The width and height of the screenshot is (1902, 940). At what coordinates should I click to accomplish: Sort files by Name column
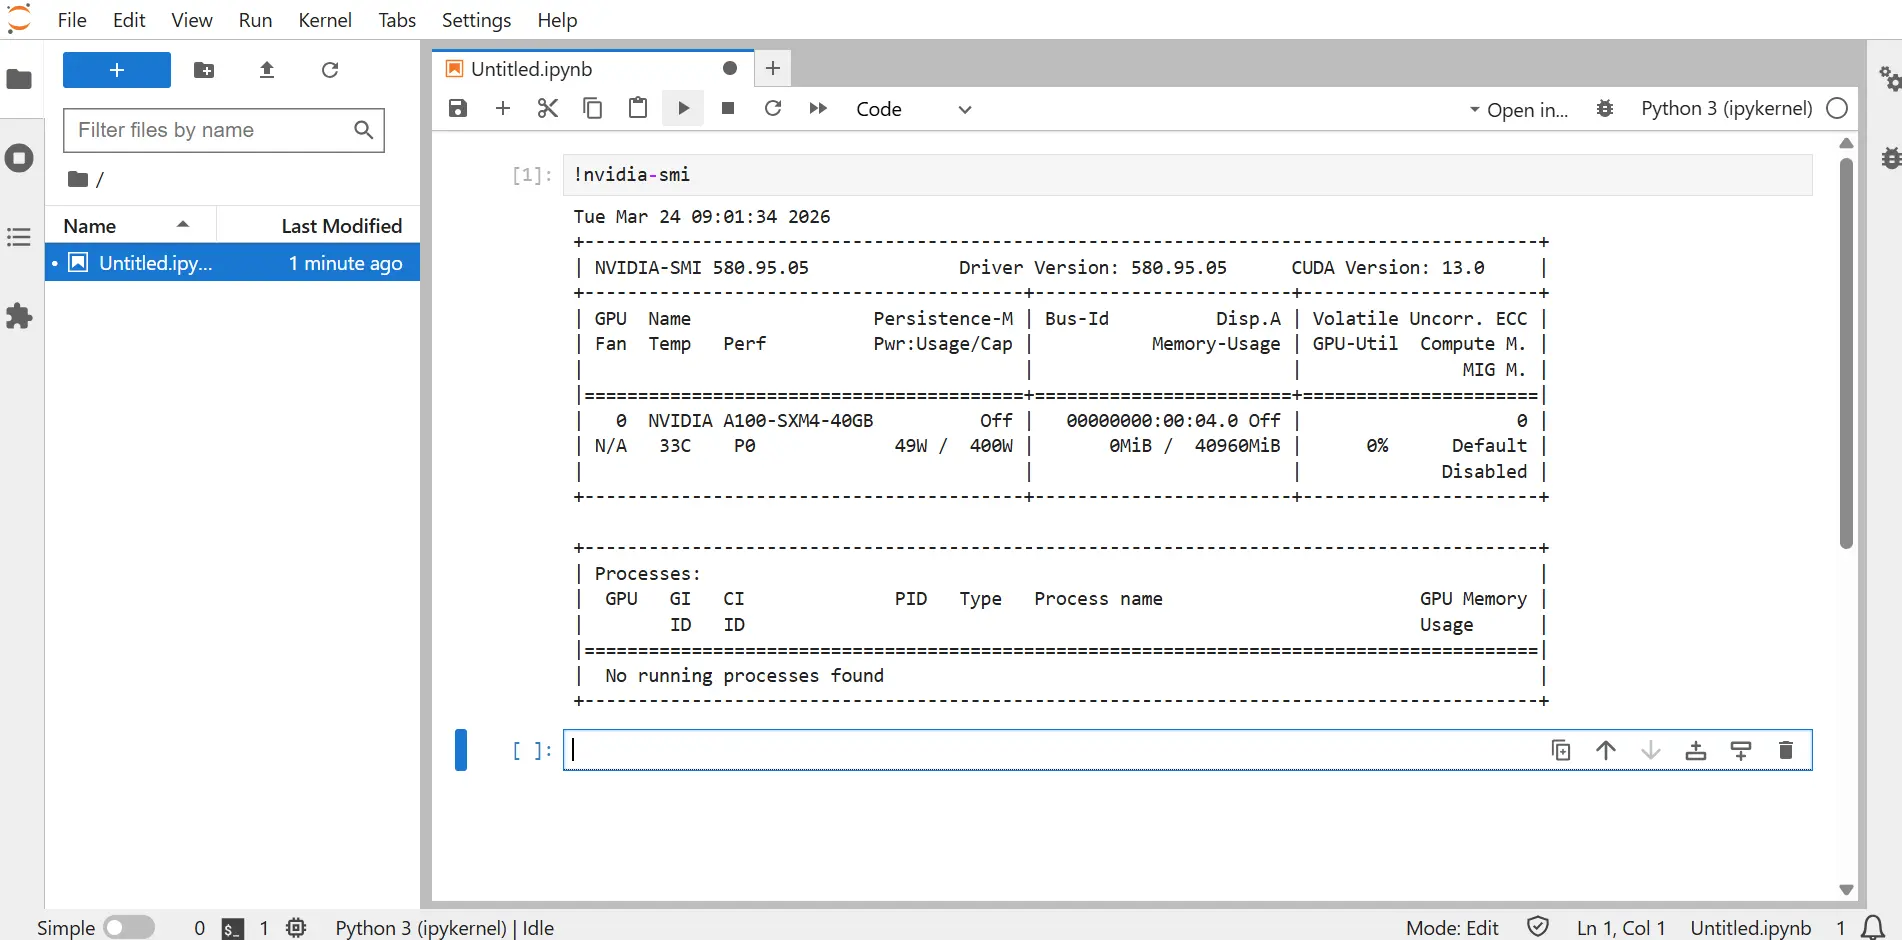[131, 226]
